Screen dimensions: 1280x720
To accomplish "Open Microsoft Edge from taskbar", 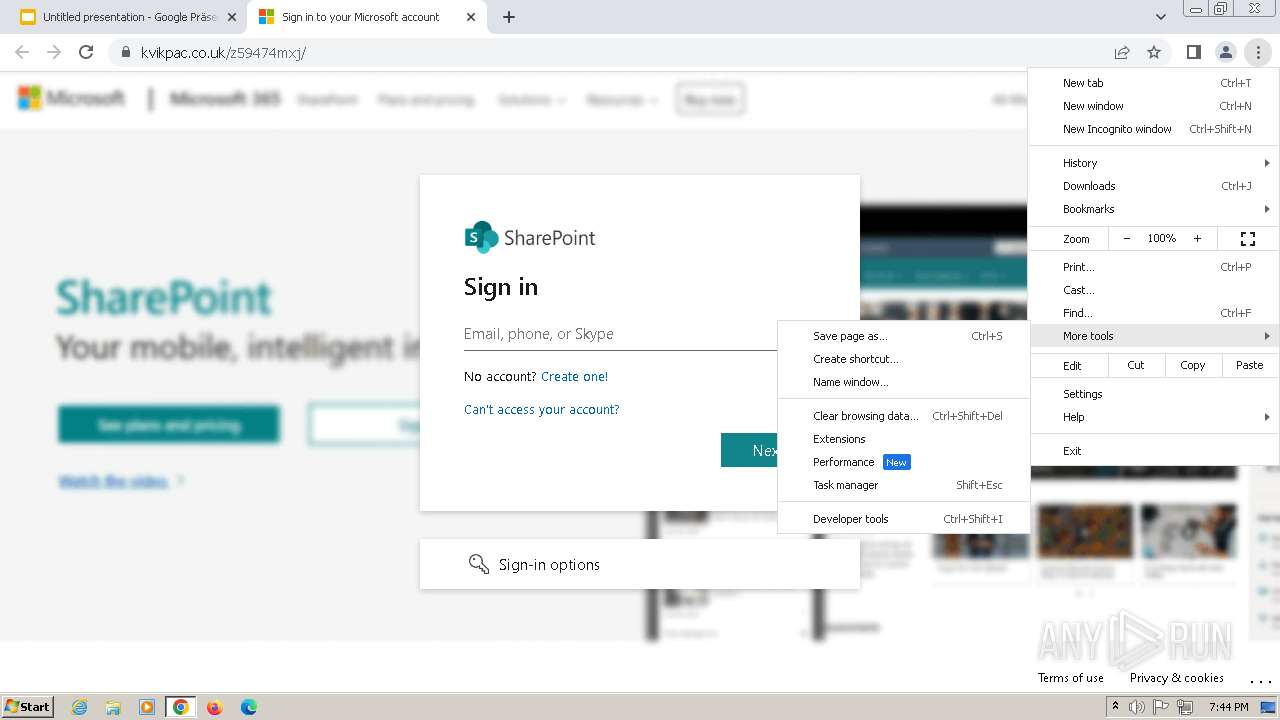I will tap(248, 707).
